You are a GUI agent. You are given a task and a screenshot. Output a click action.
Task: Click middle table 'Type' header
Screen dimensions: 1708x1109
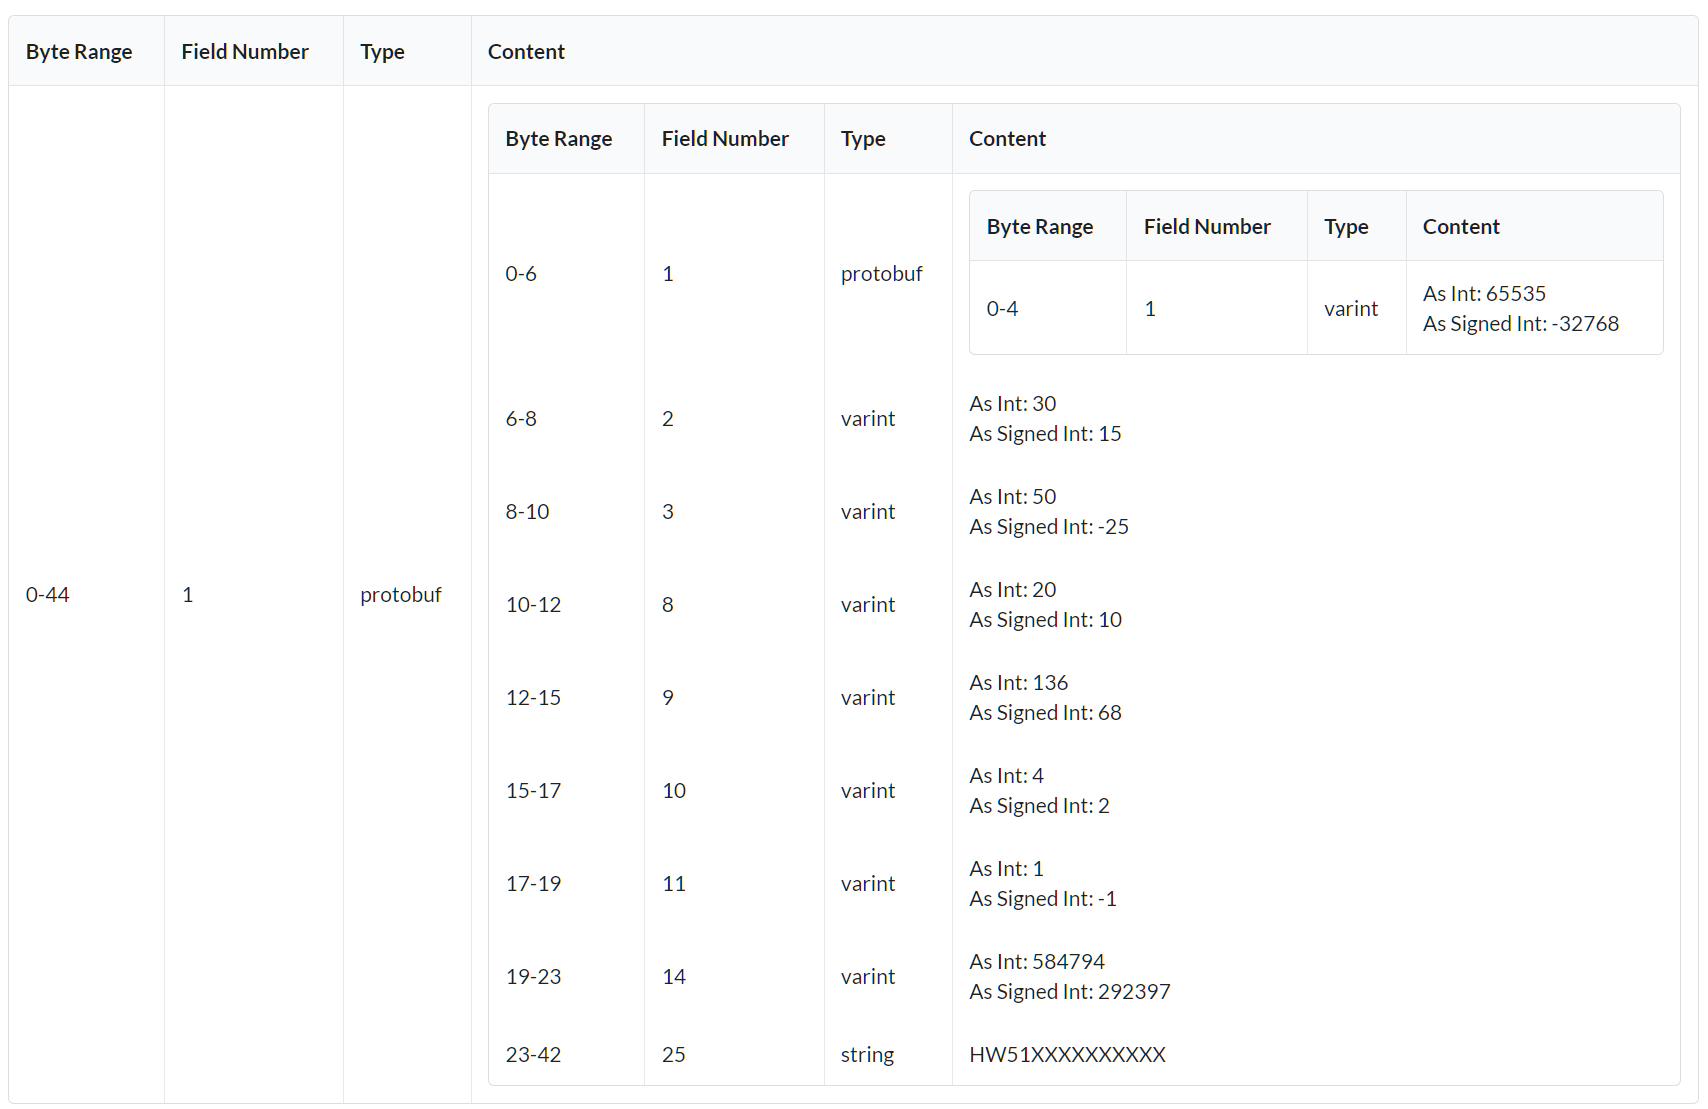point(863,138)
